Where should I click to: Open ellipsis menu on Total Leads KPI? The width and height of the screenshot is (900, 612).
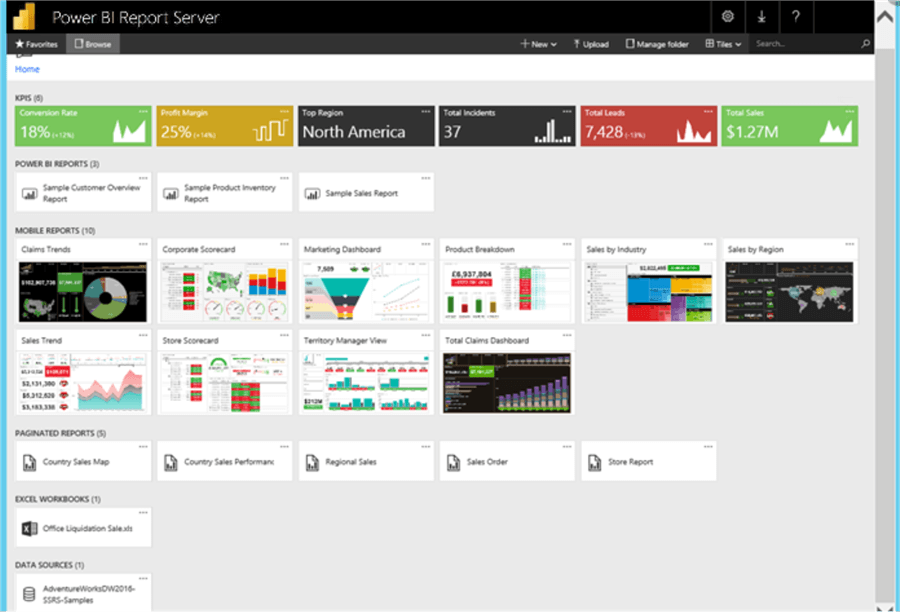(x=708, y=111)
